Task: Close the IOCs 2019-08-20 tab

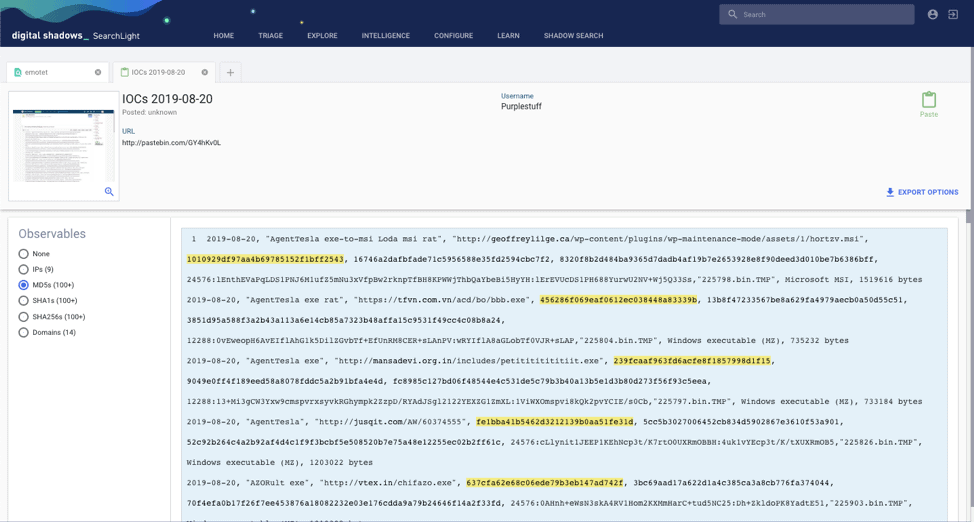Action: (x=204, y=72)
